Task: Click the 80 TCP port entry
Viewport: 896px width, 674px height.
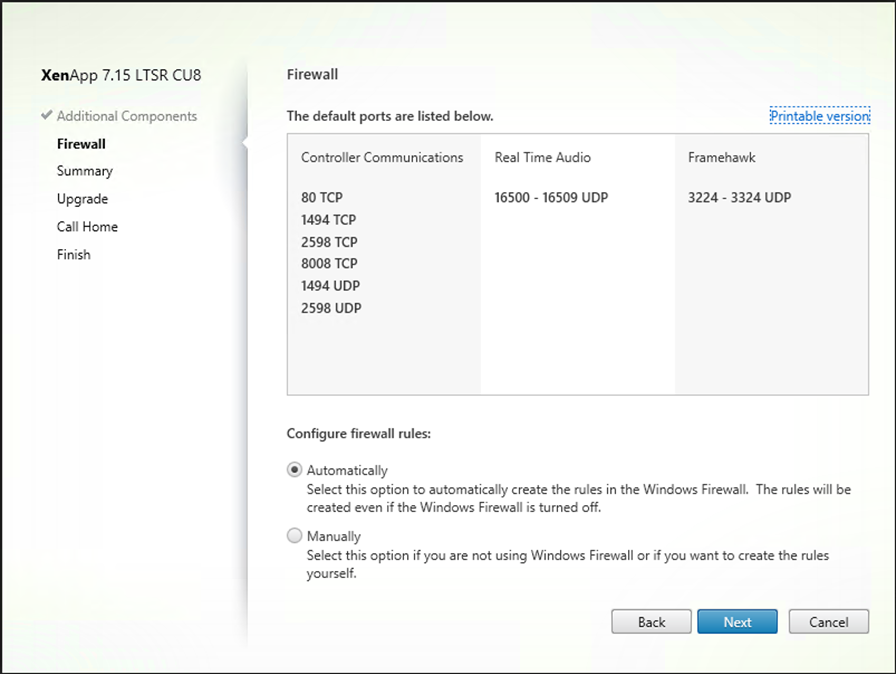Action: coord(322,198)
